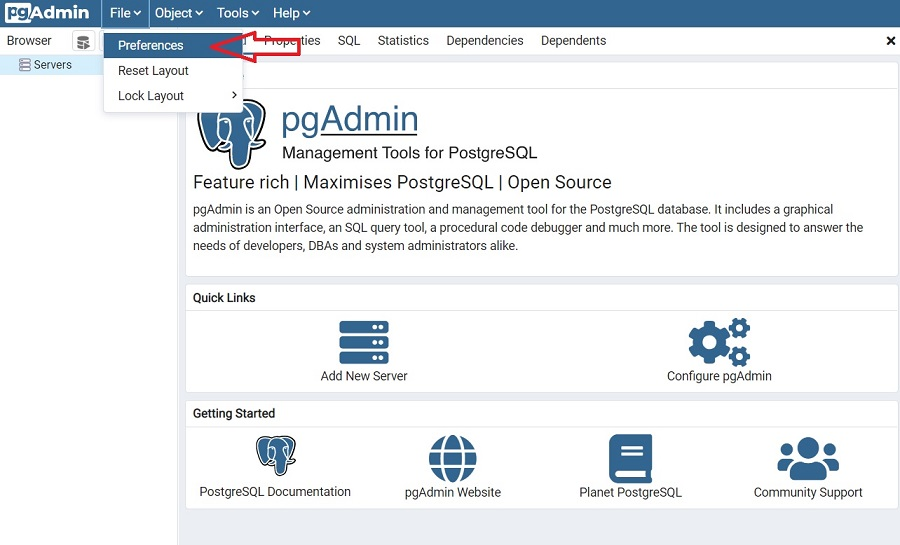Viewport: 900px width, 545px height.
Task: Open the Help menu
Action: point(291,13)
